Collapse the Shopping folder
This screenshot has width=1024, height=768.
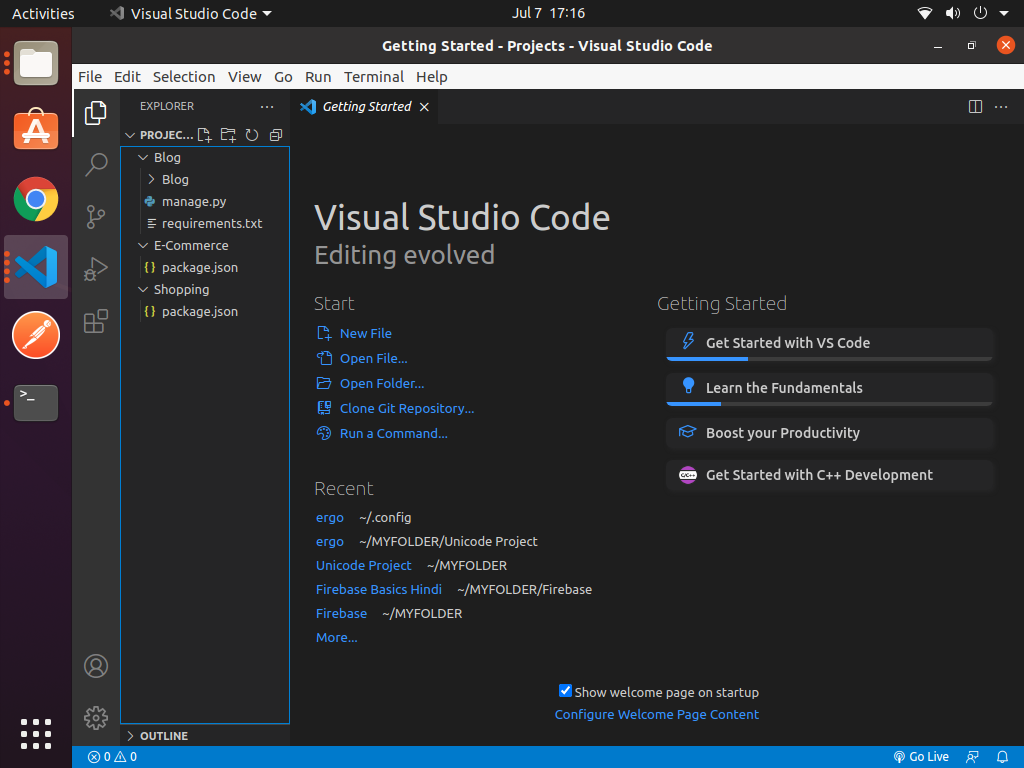(x=143, y=289)
